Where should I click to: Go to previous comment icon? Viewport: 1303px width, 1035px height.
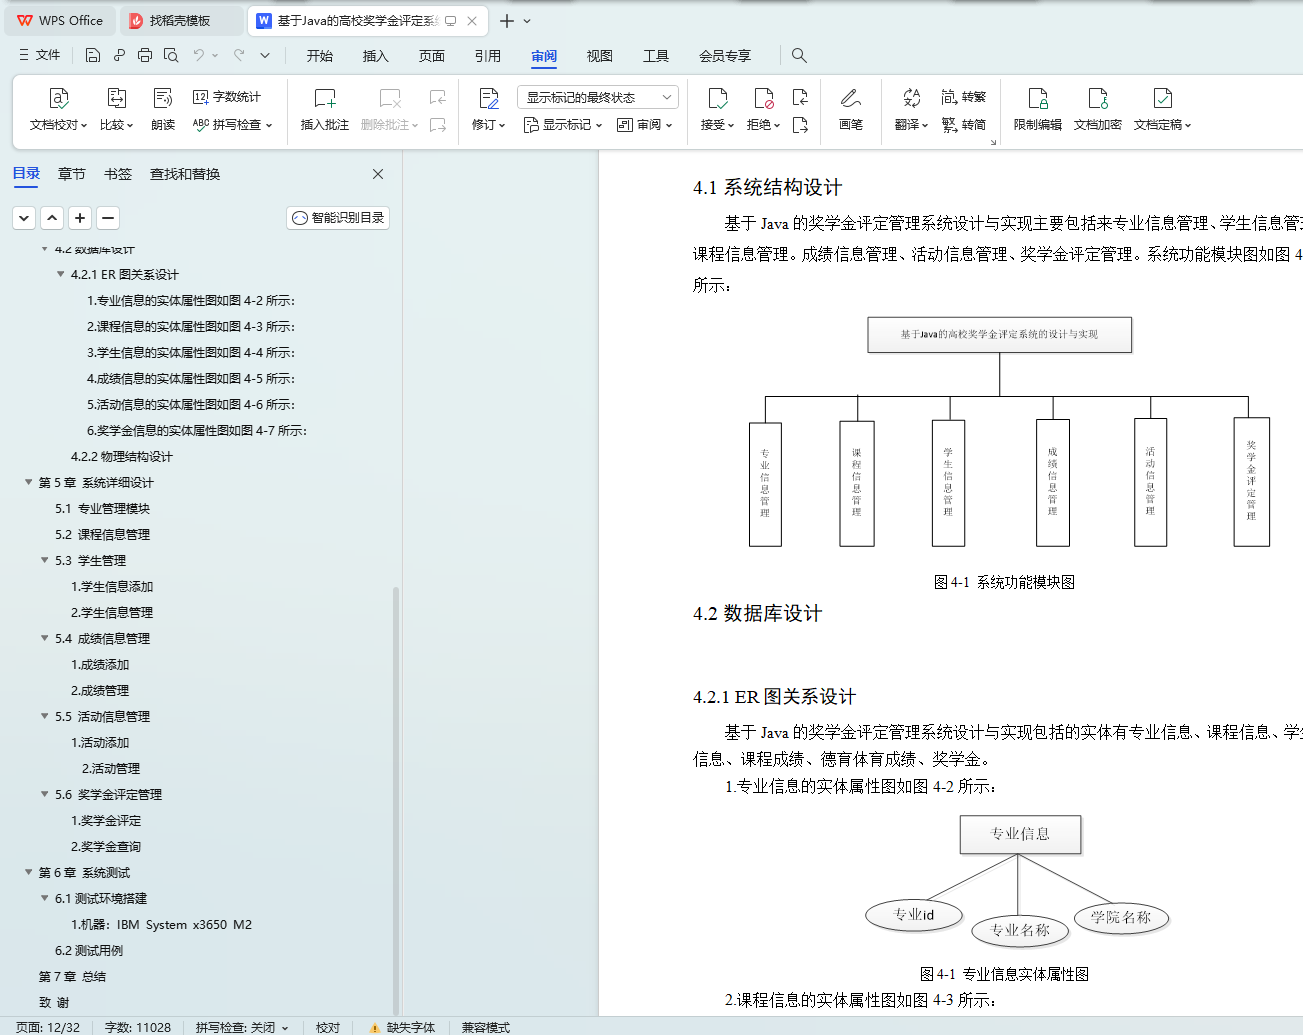click(438, 97)
